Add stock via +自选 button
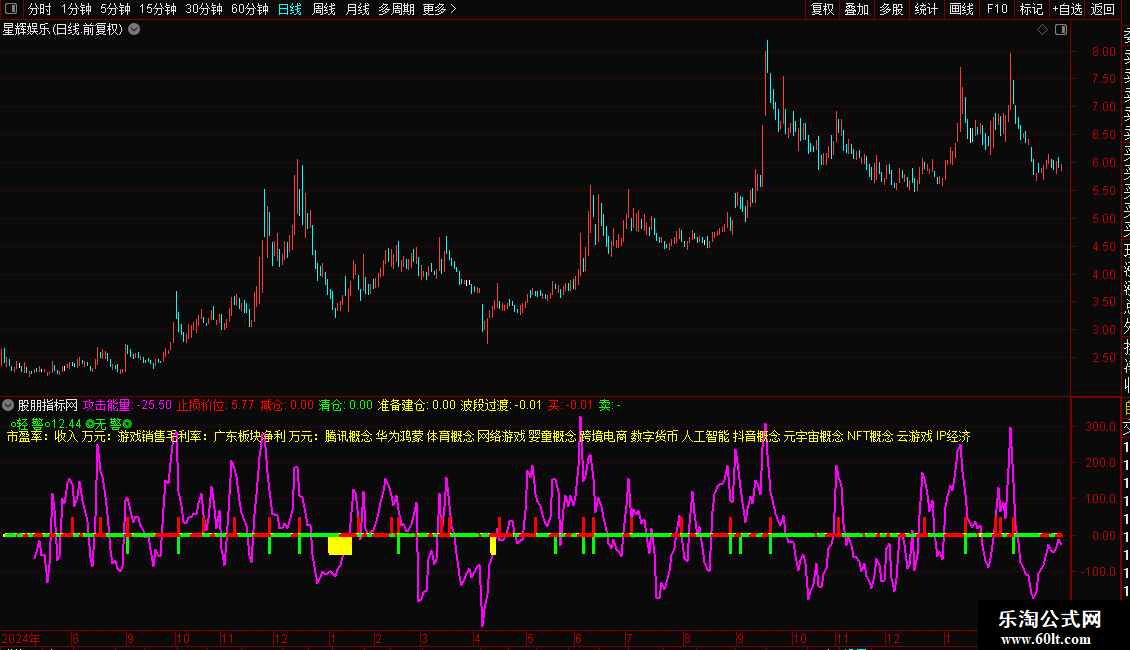 coord(1067,9)
